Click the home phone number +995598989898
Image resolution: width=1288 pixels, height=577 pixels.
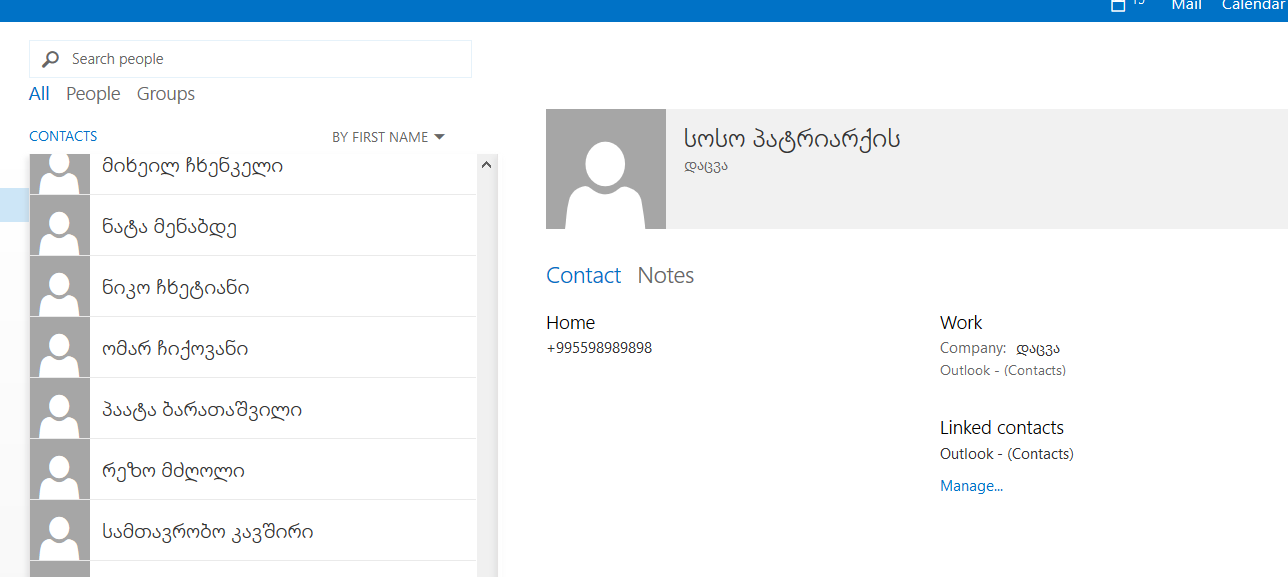pos(599,349)
